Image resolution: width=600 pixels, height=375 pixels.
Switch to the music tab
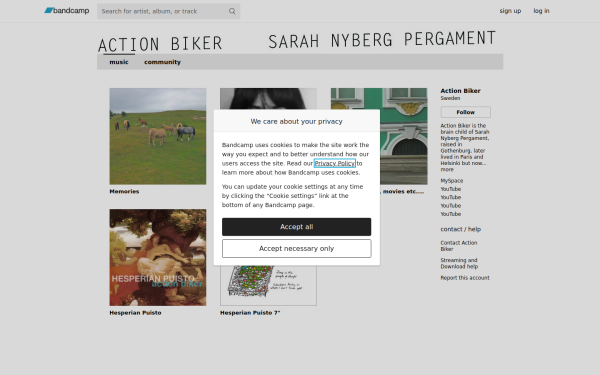click(119, 62)
